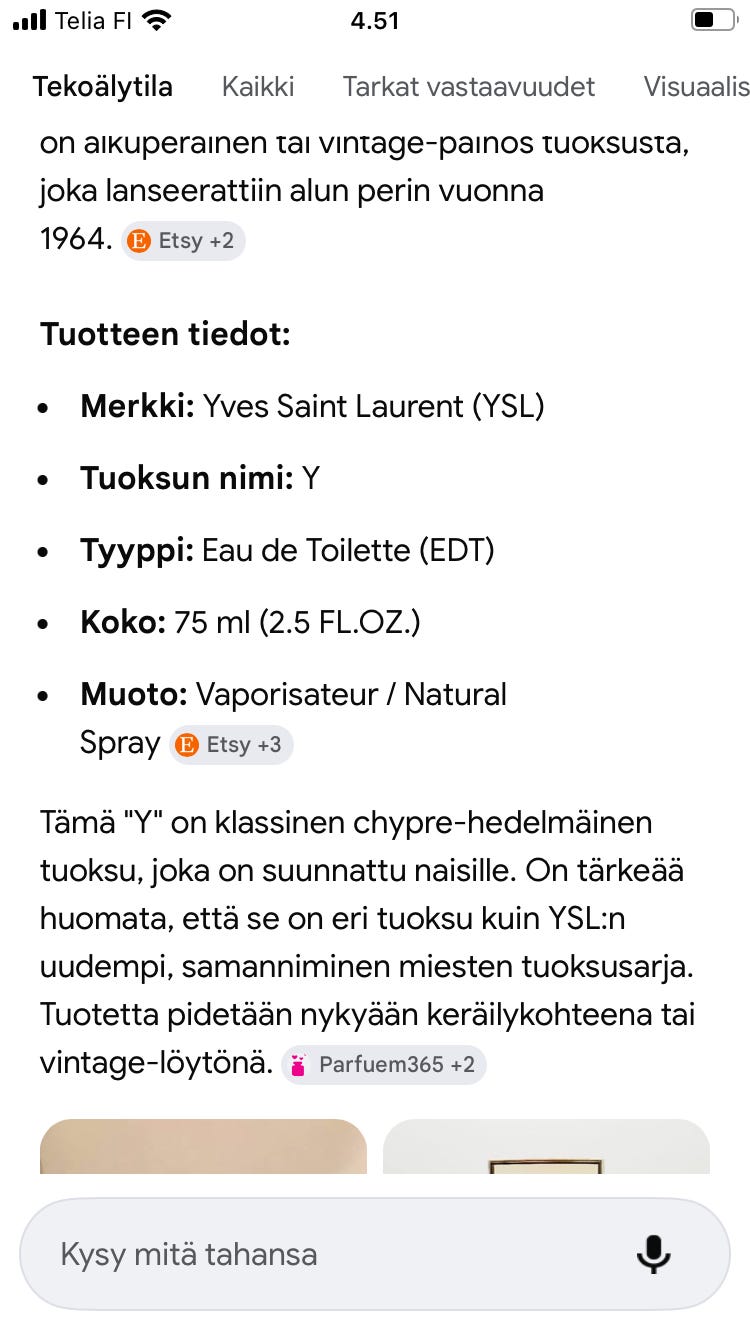
Task: Open the Kaikki tab
Action: pos(258,87)
